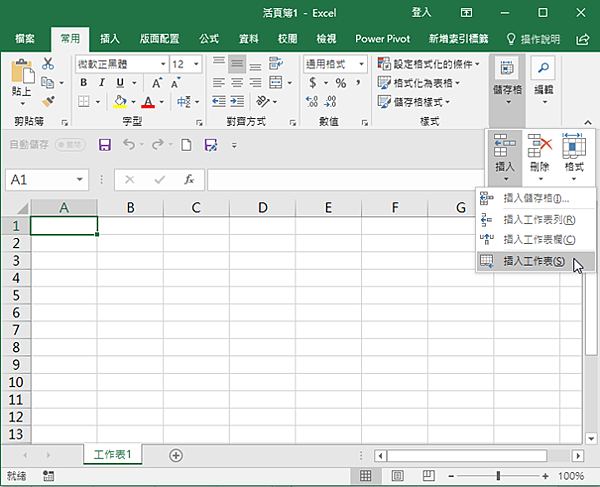Click the Wrap Text icon

tap(276, 64)
